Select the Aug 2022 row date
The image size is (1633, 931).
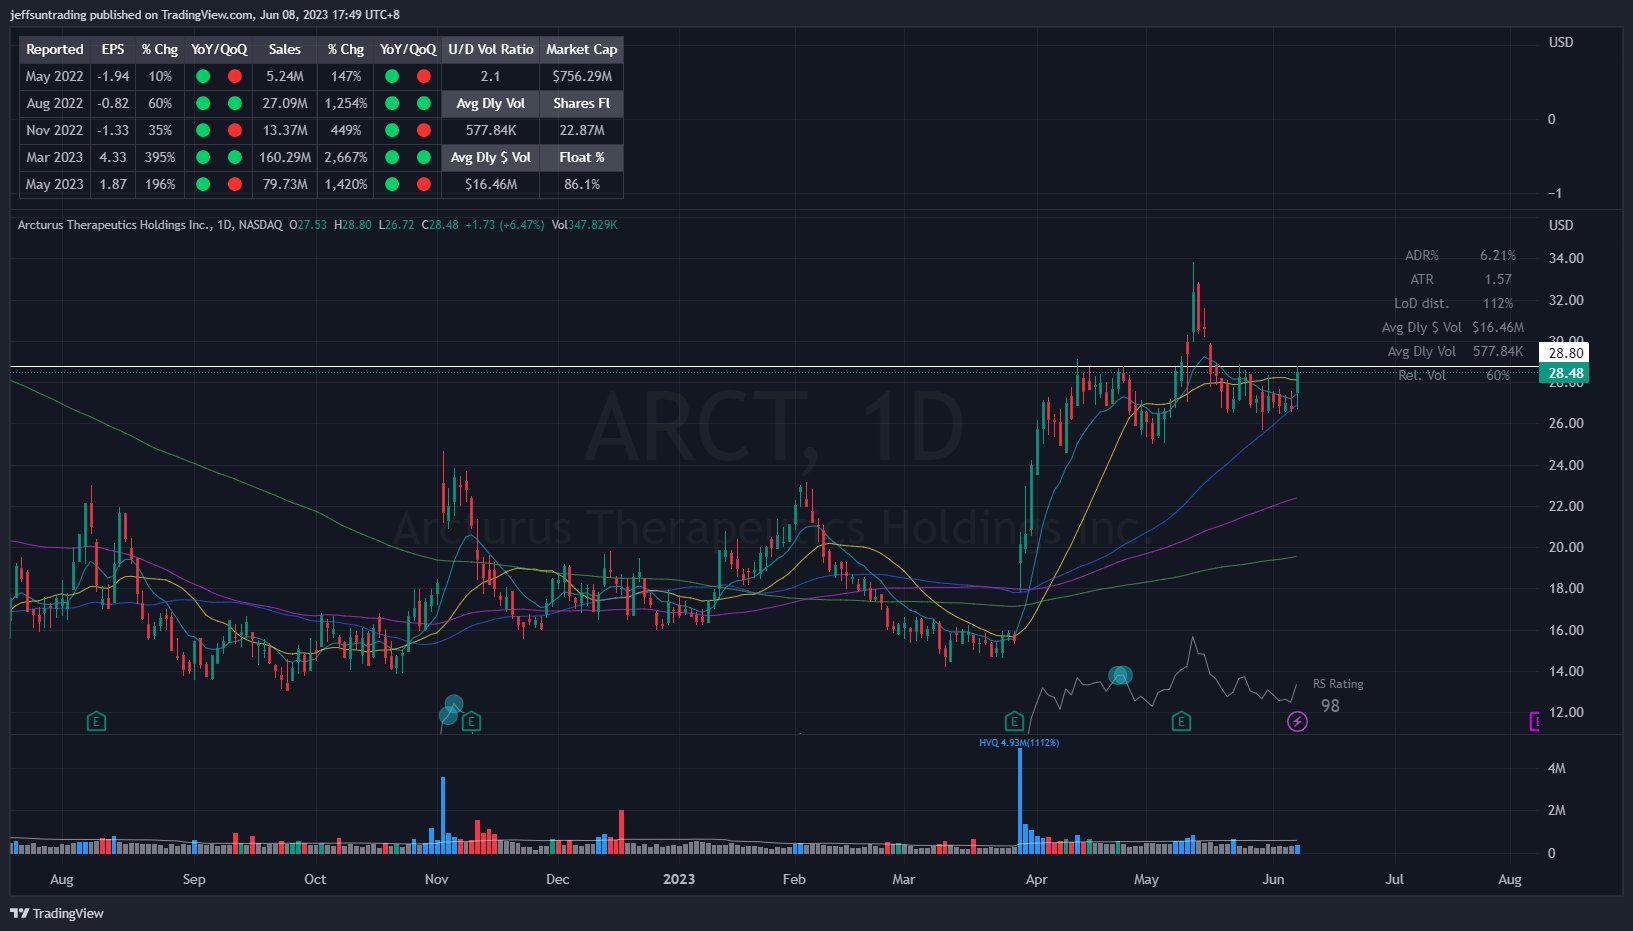pos(55,103)
